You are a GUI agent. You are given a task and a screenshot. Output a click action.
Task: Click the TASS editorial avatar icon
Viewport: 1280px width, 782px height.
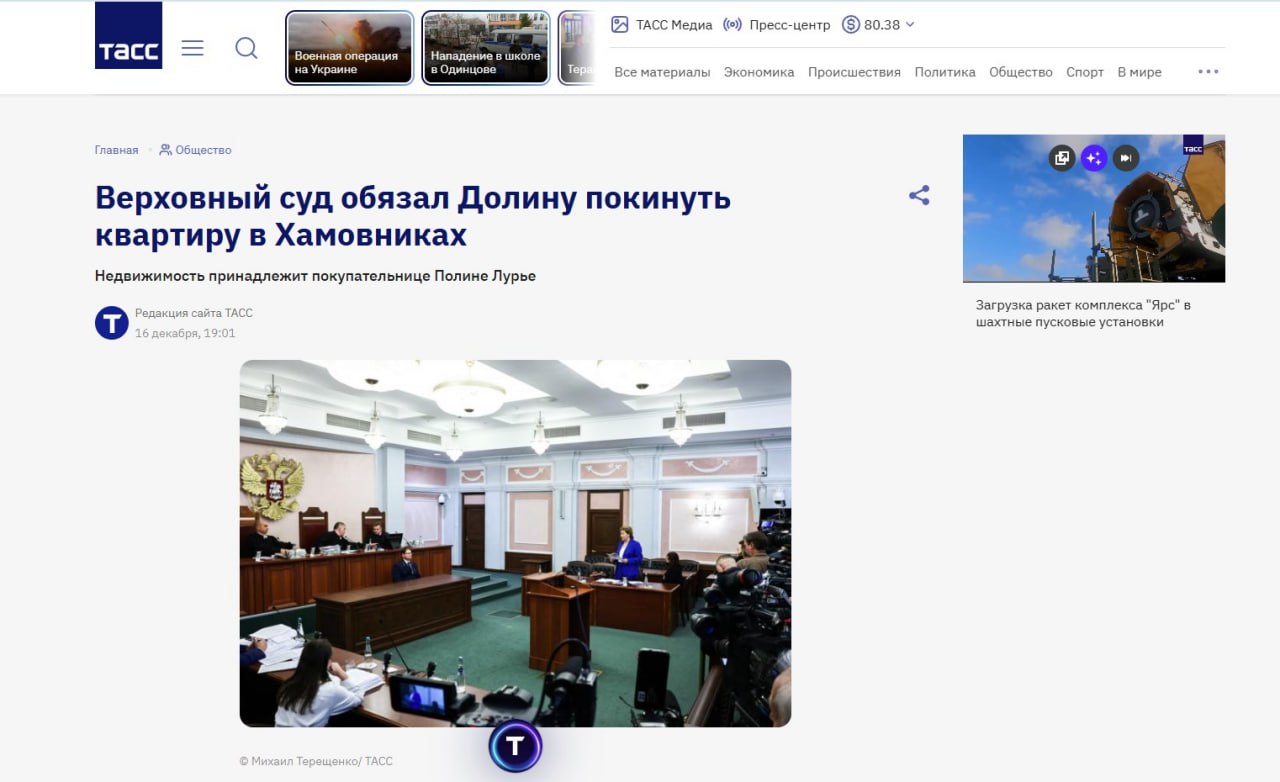(111, 323)
